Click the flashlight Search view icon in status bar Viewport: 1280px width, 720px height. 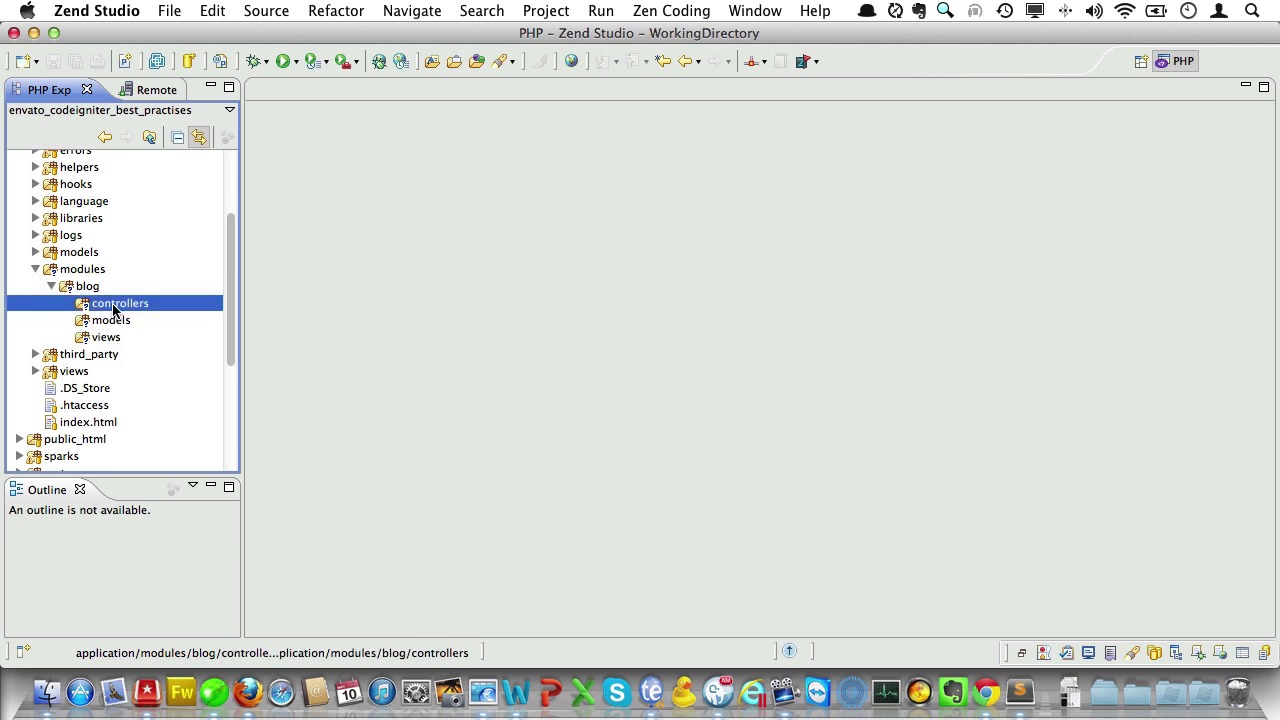click(1132, 653)
